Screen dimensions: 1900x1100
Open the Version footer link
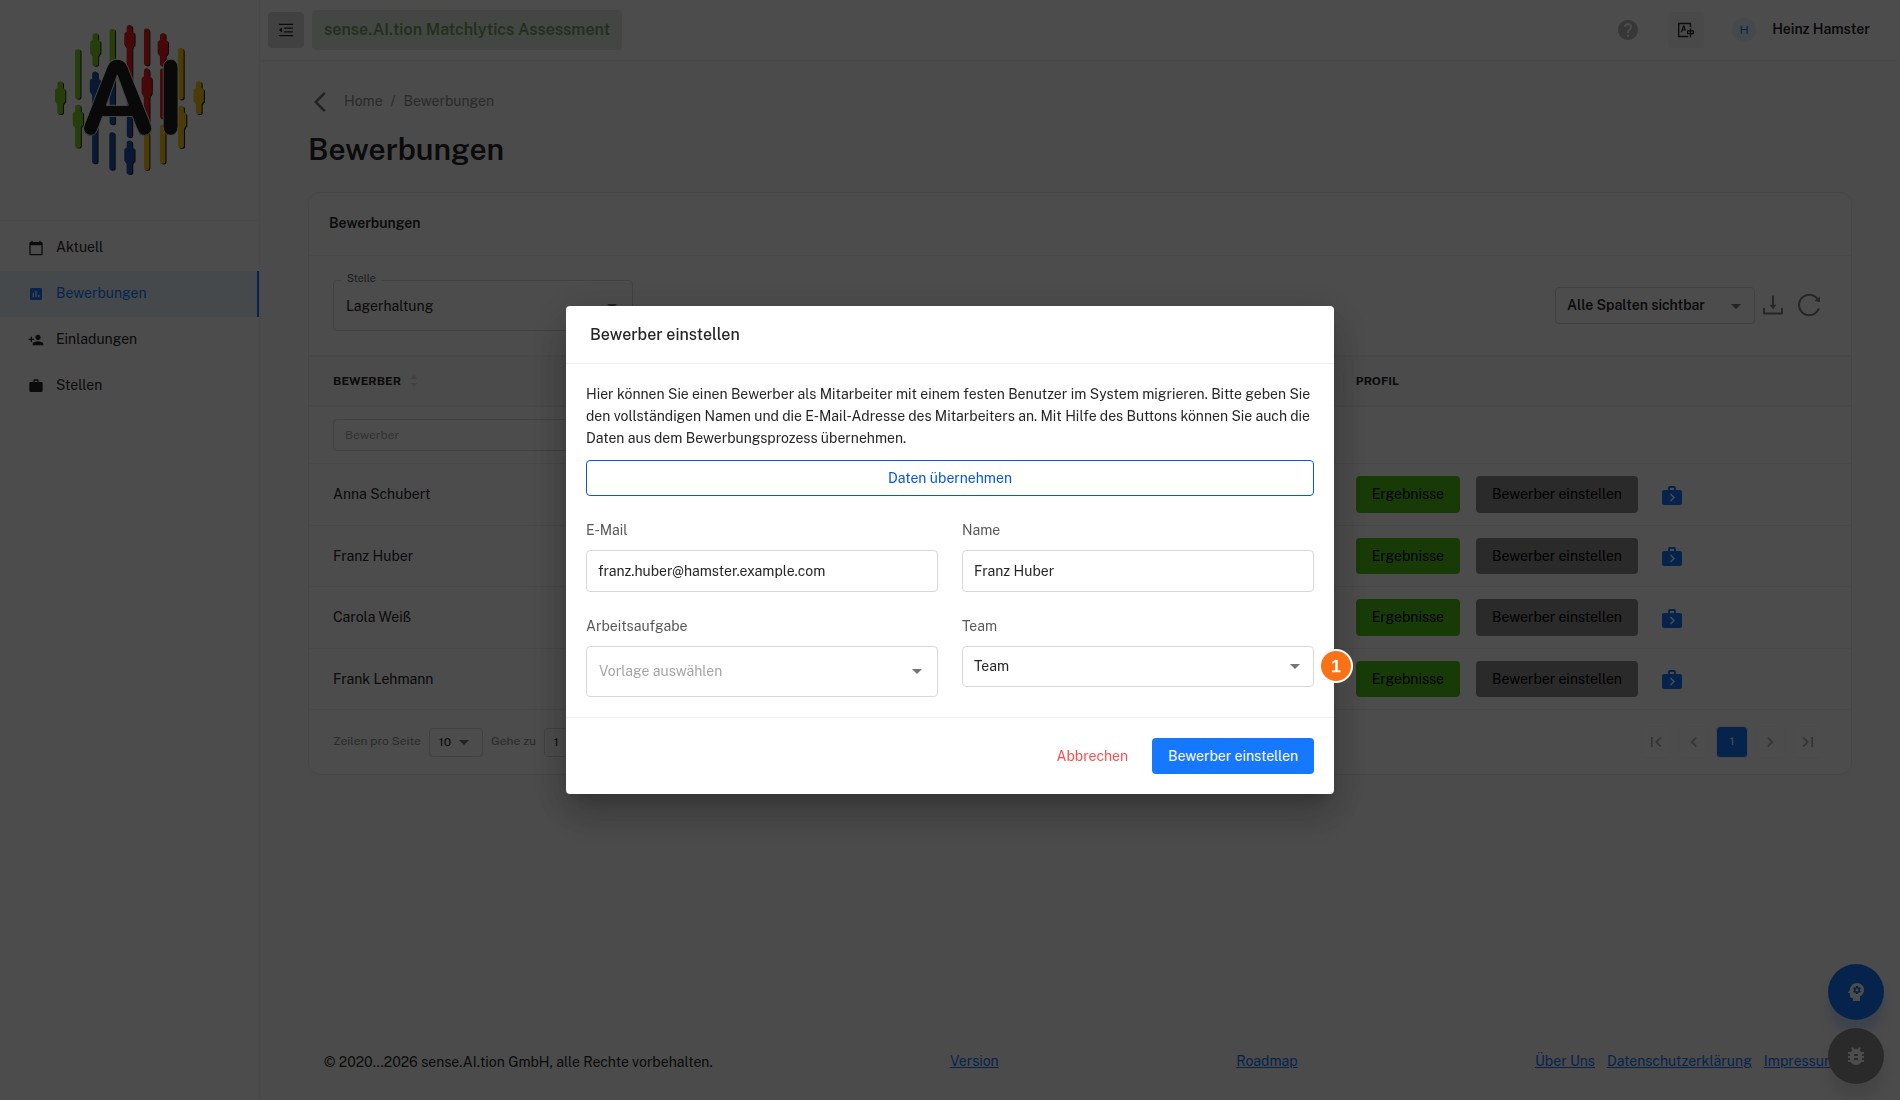974,1061
